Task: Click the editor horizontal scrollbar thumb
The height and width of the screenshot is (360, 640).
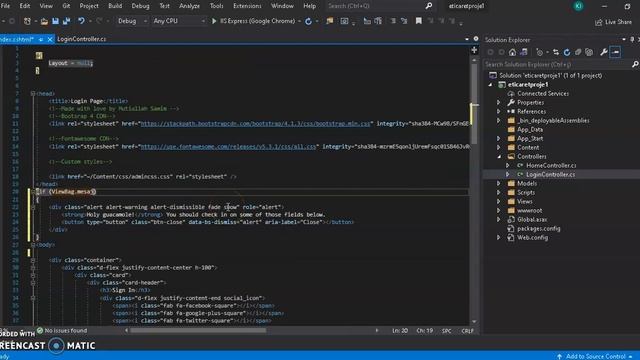Action: 198,331
